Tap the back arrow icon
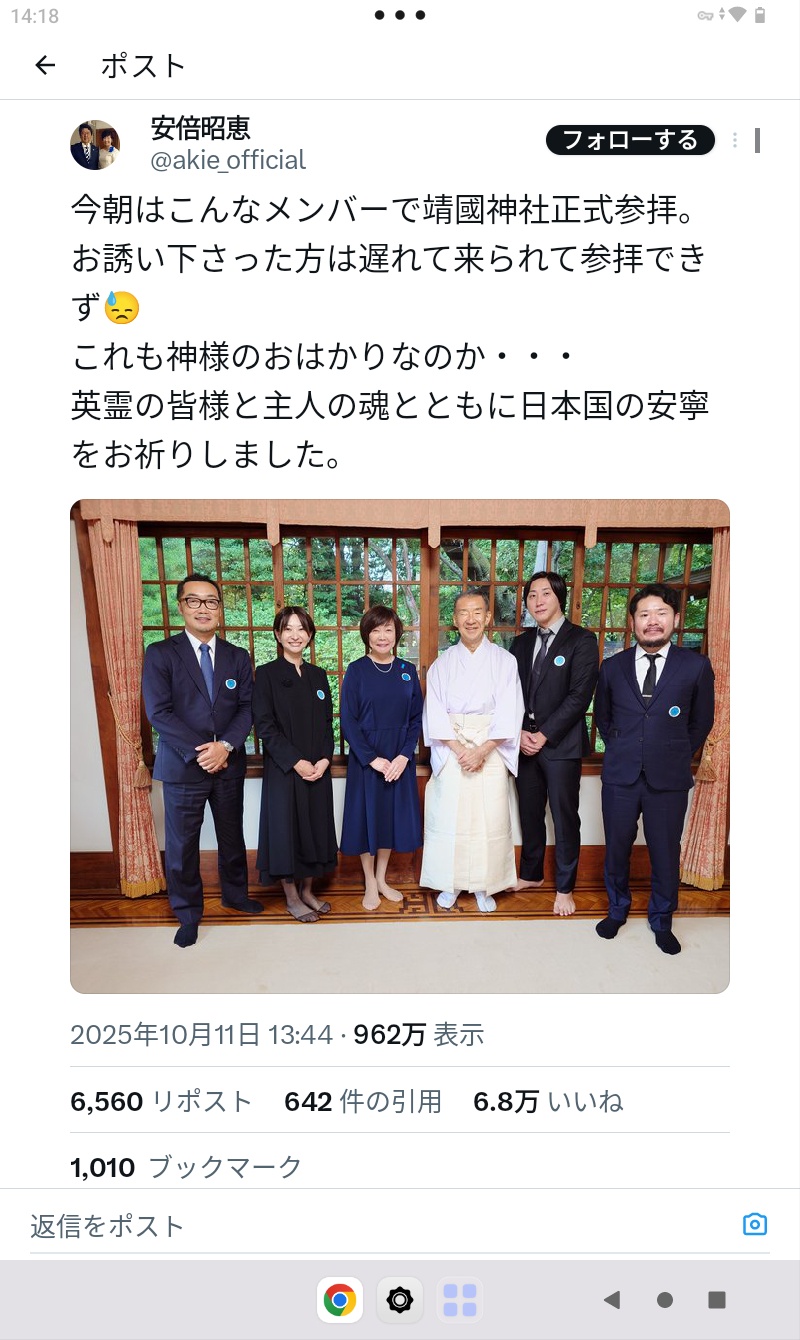 [x=45, y=66]
